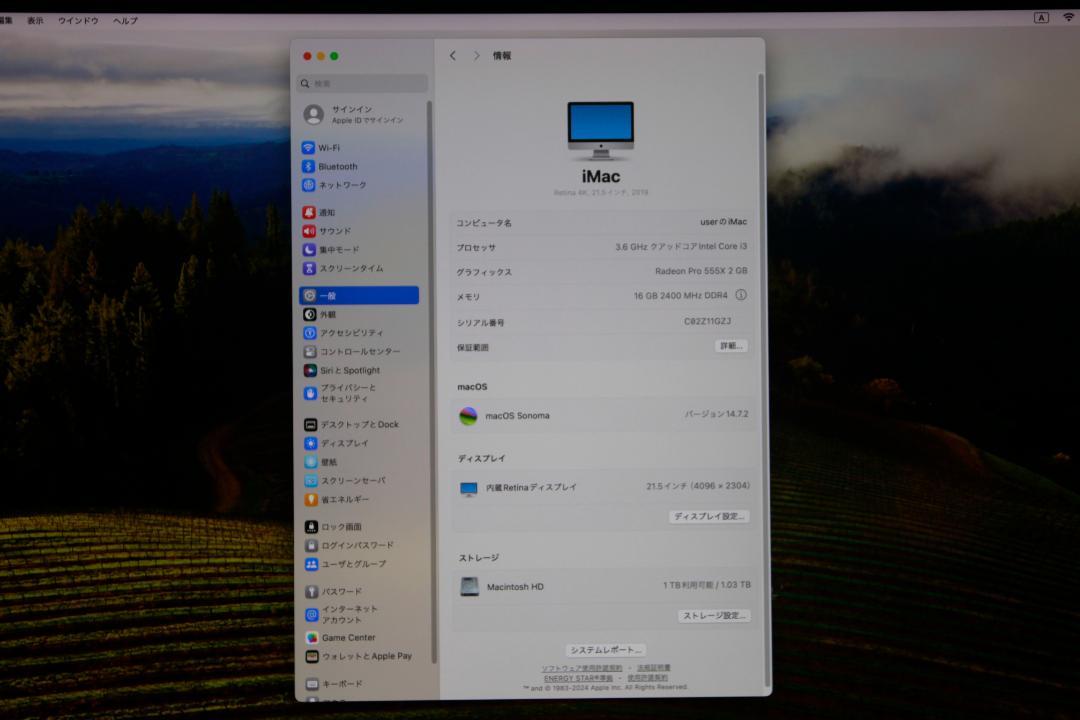This screenshot has width=1080, height=720.
Task: Click 詳細 button for warranty coverage
Action: pyautogui.click(x=730, y=346)
